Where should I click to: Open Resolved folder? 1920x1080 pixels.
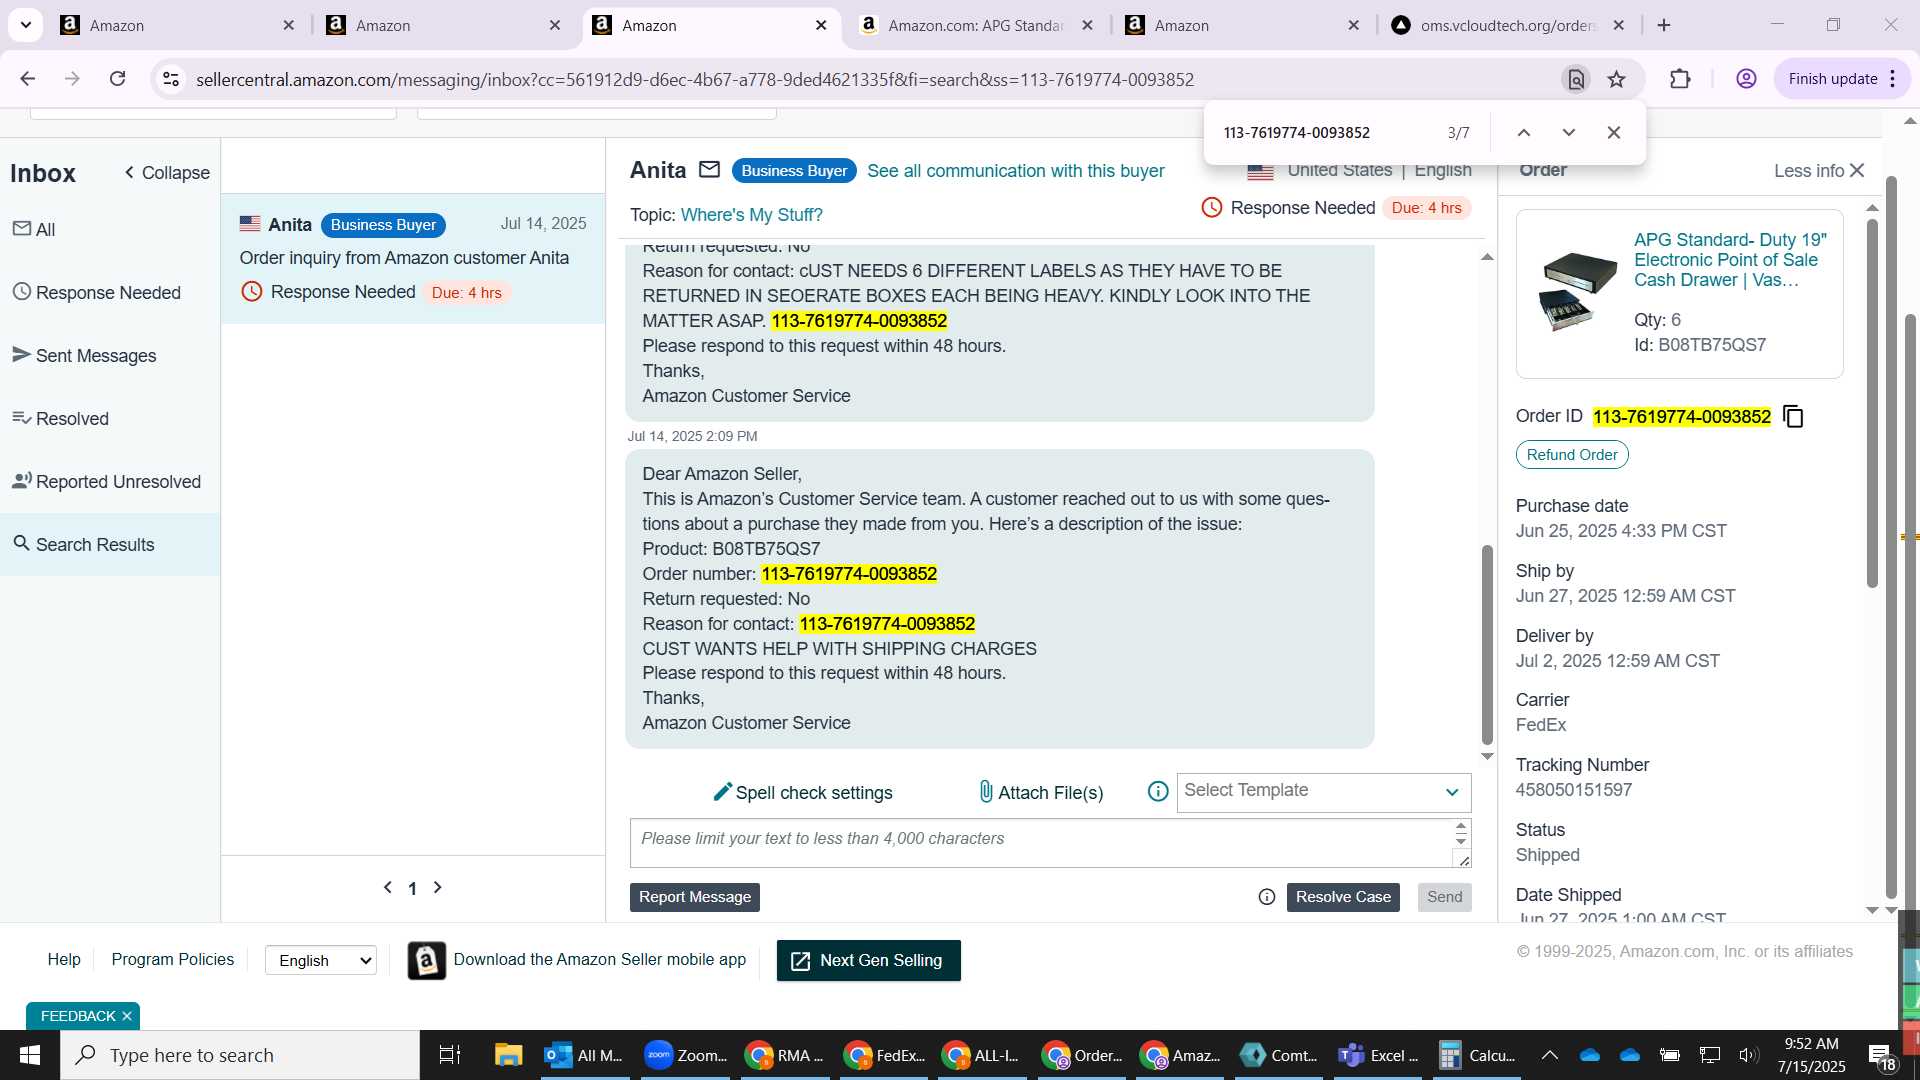[61, 418]
